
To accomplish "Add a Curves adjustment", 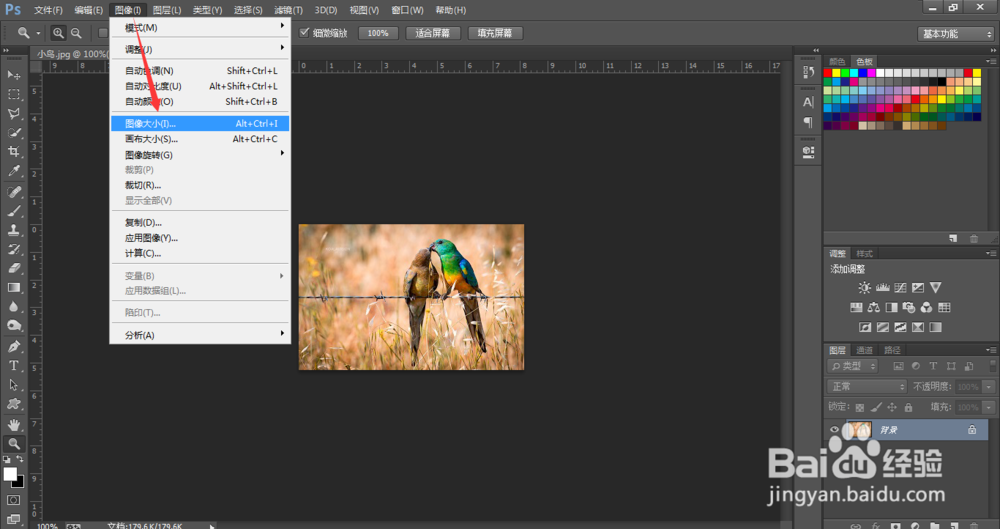I will coord(900,288).
